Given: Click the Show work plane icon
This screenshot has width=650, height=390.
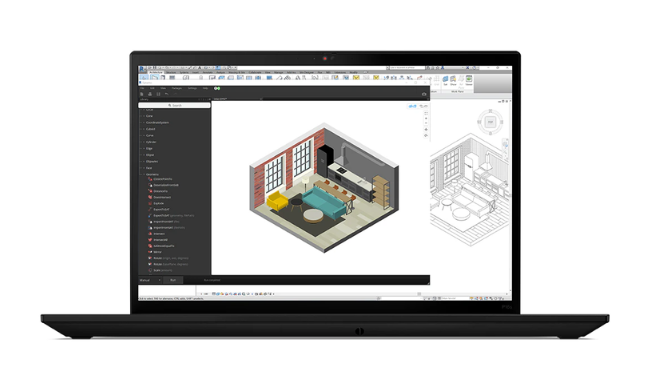Looking at the screenshot, I should (x=453, y=79).
